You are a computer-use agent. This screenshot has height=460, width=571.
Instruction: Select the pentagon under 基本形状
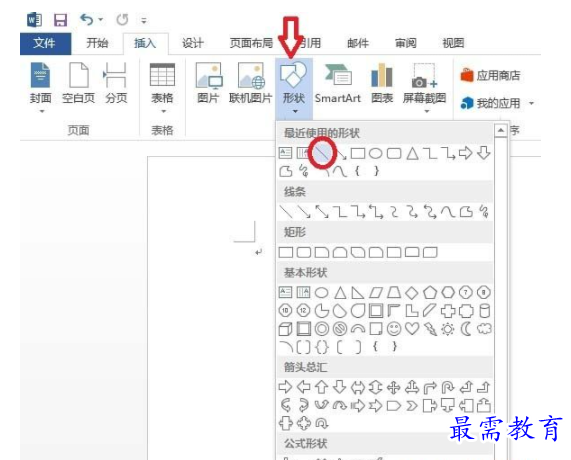click(430, 292)
